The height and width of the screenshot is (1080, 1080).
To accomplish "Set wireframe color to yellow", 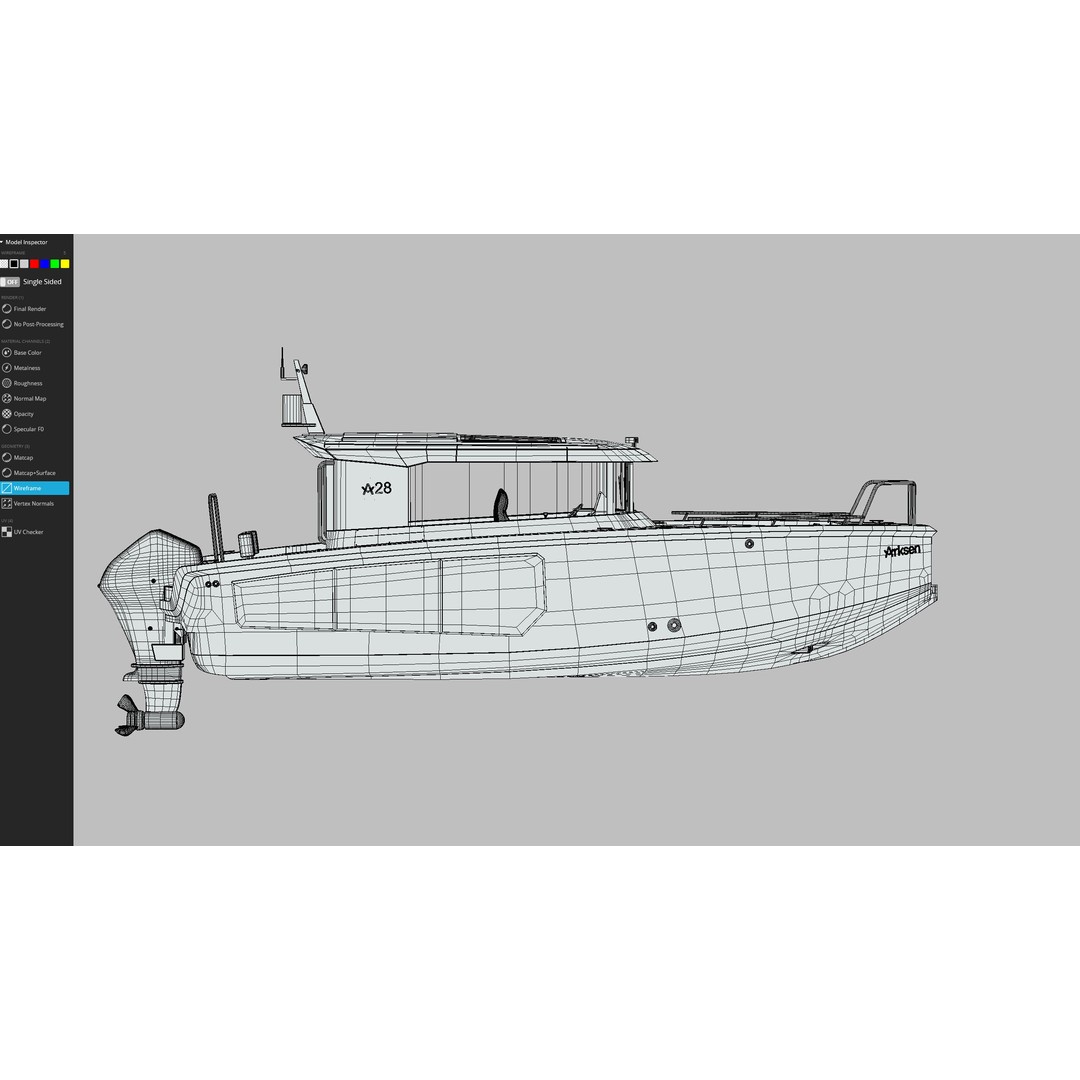I will [x=65, y=264].
